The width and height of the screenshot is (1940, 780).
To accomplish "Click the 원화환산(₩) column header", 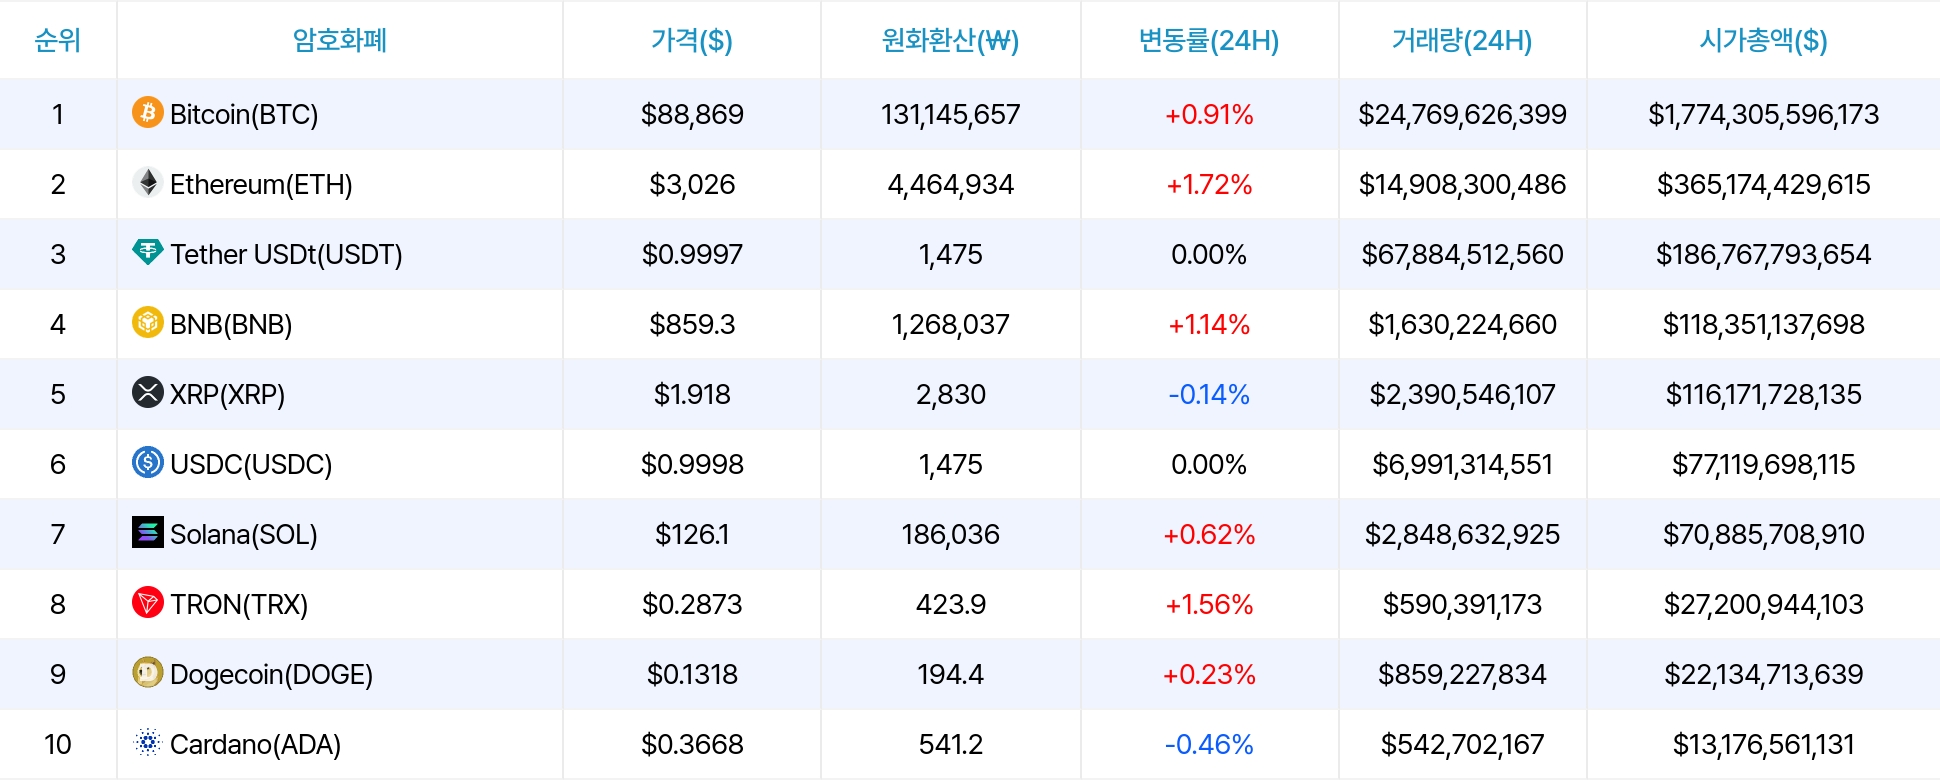I will pos(950,40).
